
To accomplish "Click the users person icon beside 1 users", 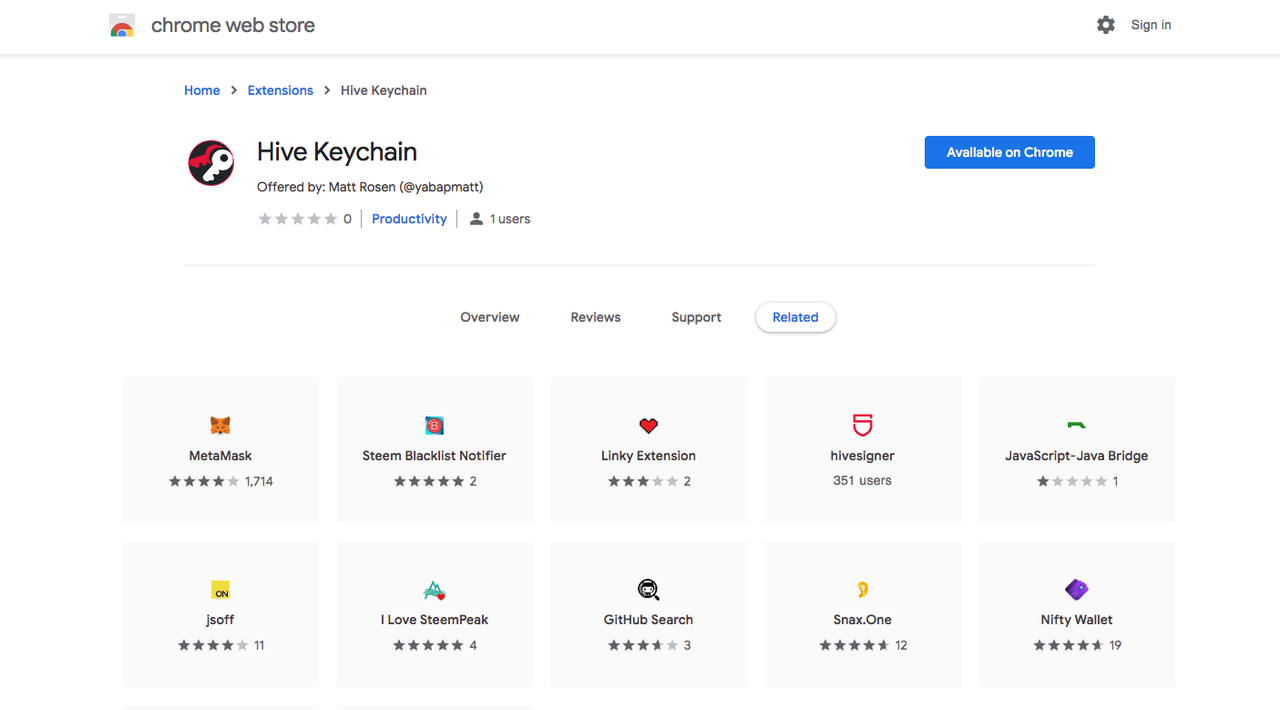I will point(476,219).
